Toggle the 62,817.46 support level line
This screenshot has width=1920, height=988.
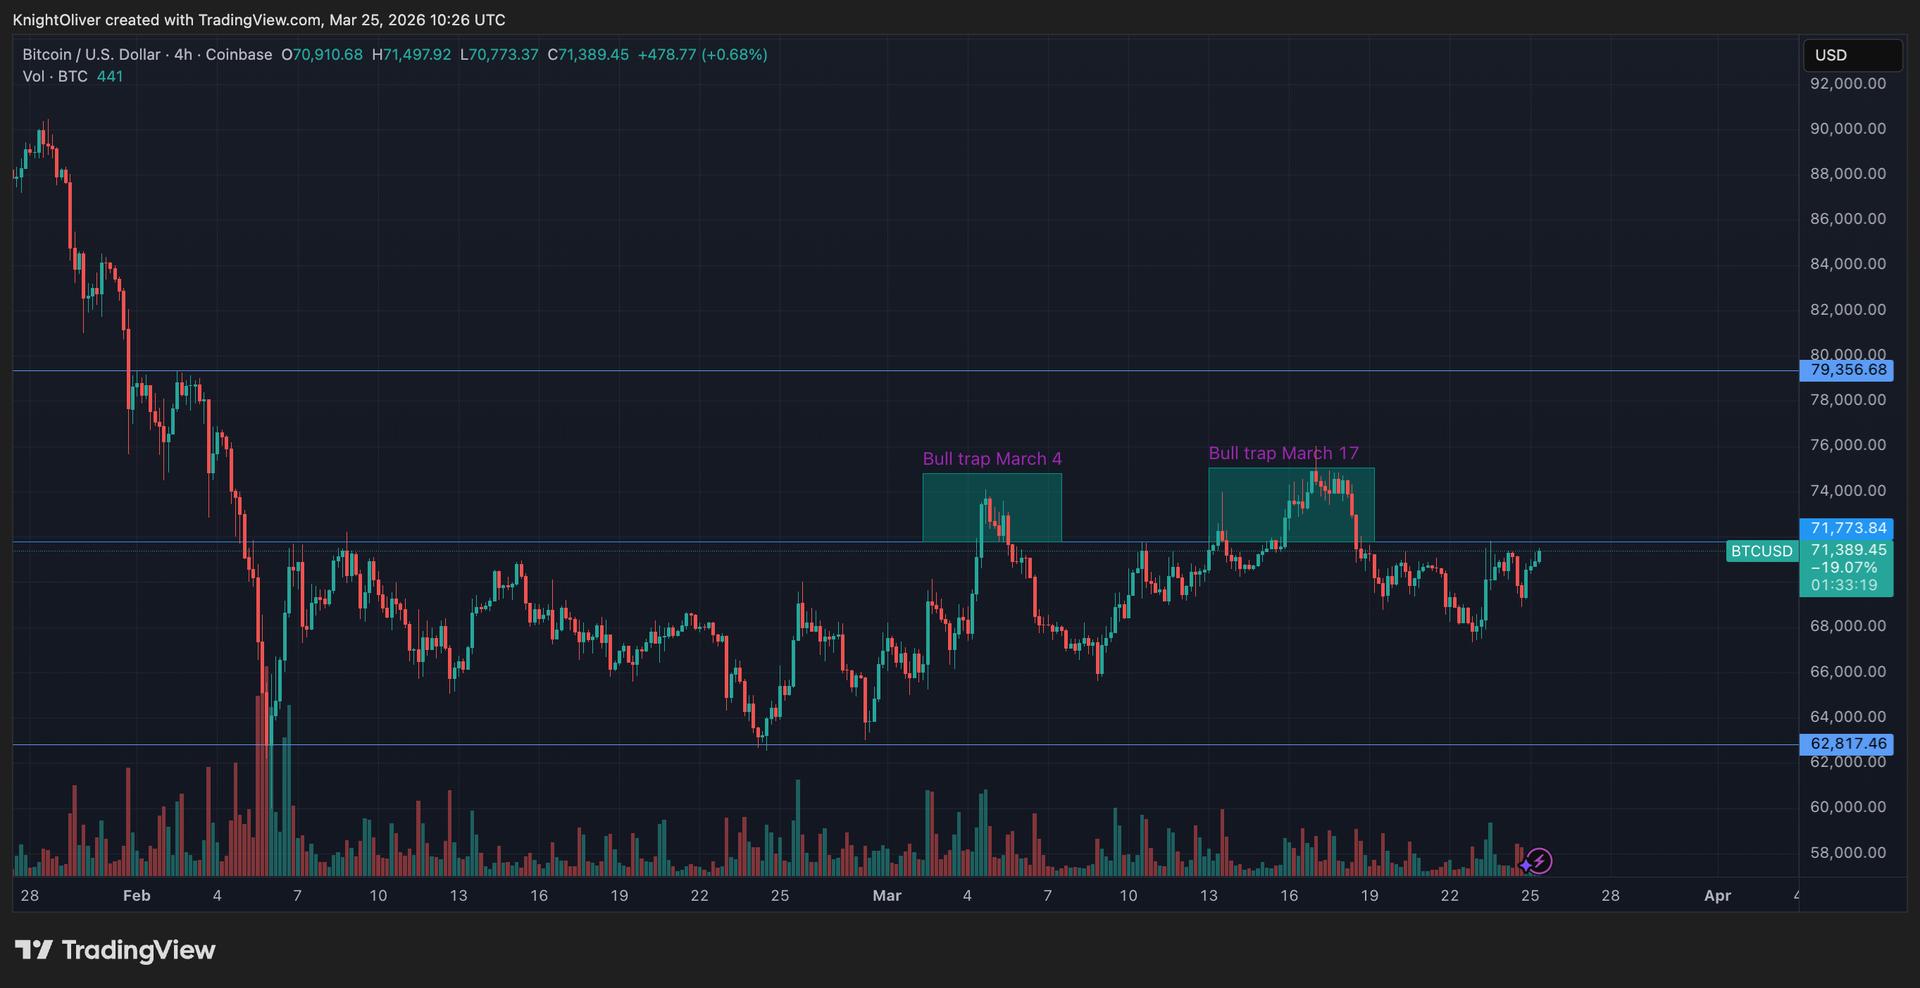(x=1846, y=743)
